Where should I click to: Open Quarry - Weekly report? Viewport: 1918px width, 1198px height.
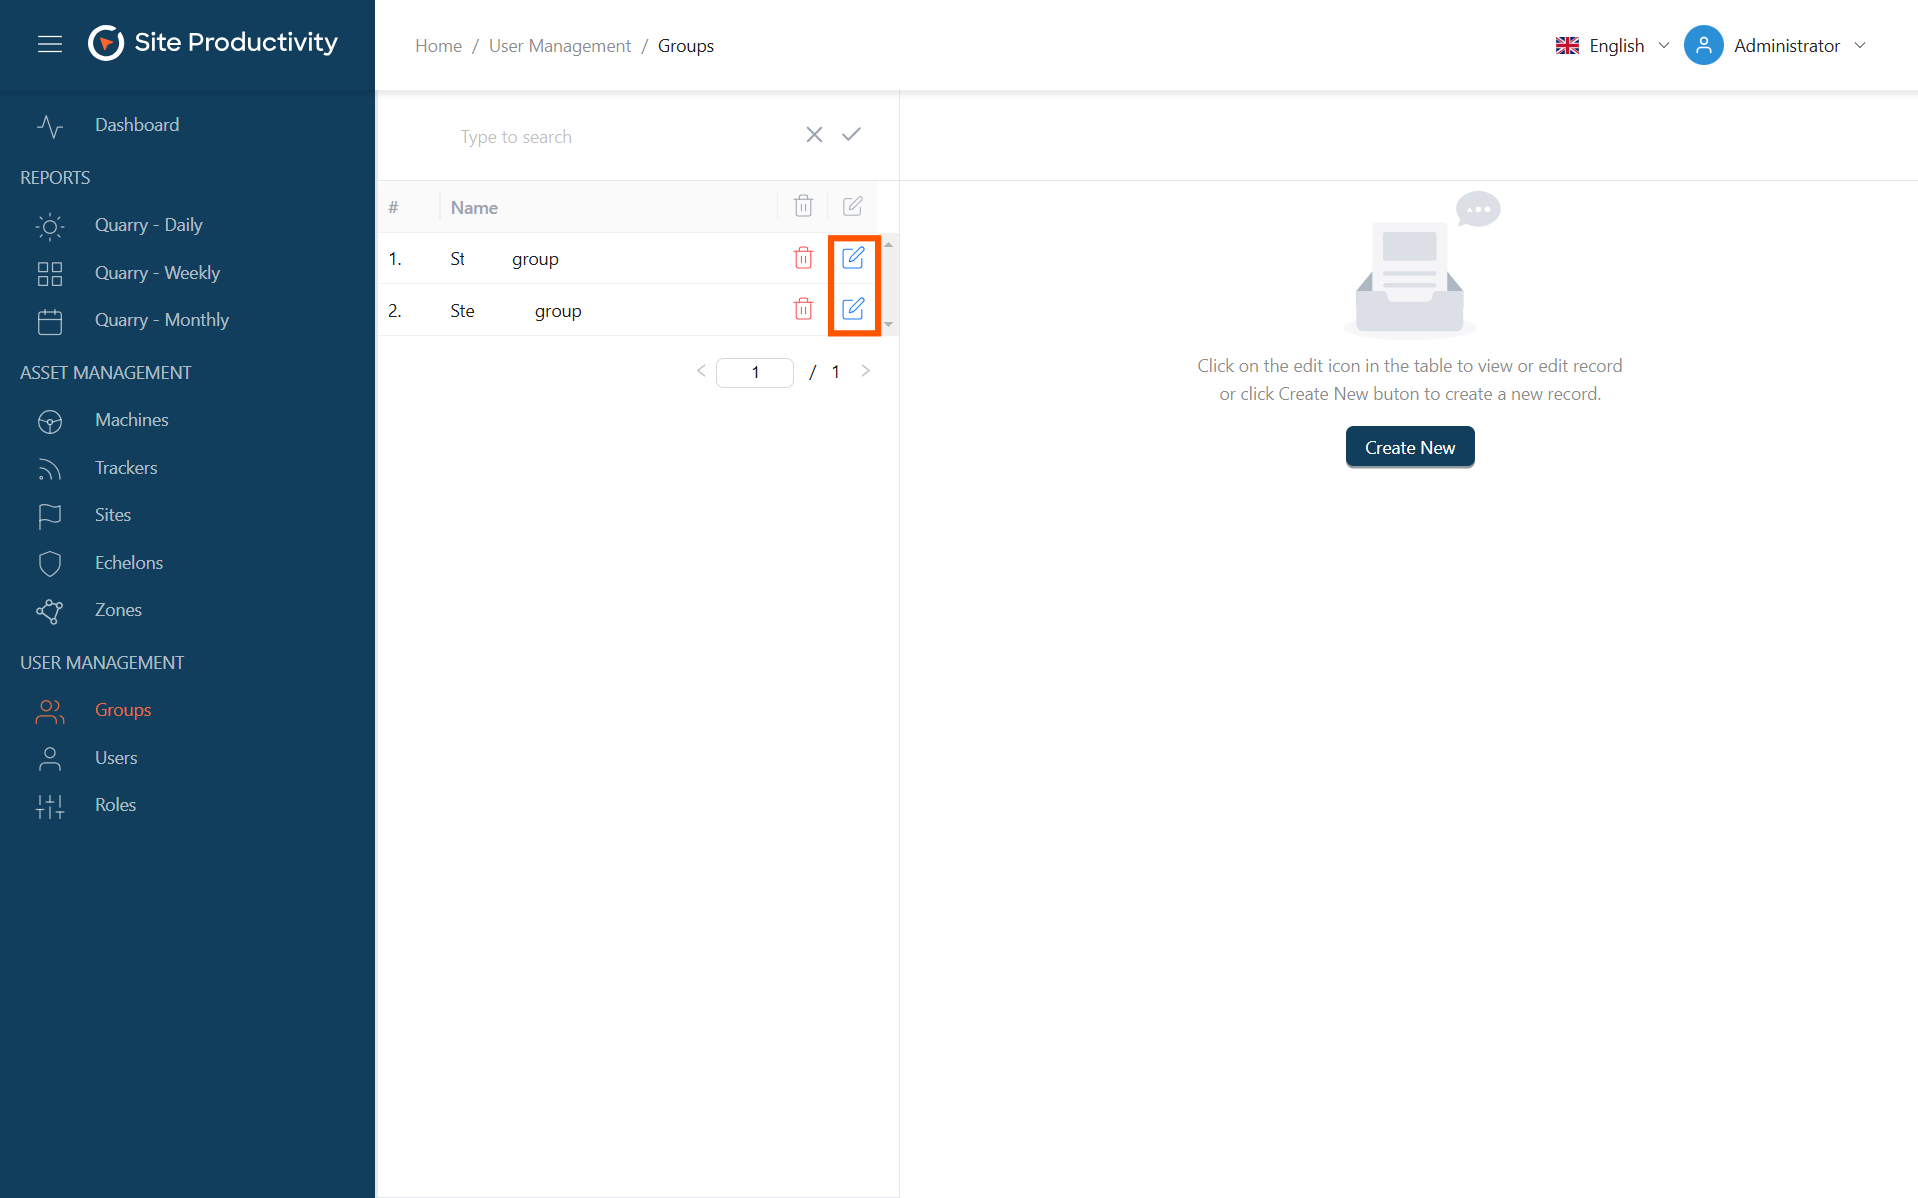point(157,273)
